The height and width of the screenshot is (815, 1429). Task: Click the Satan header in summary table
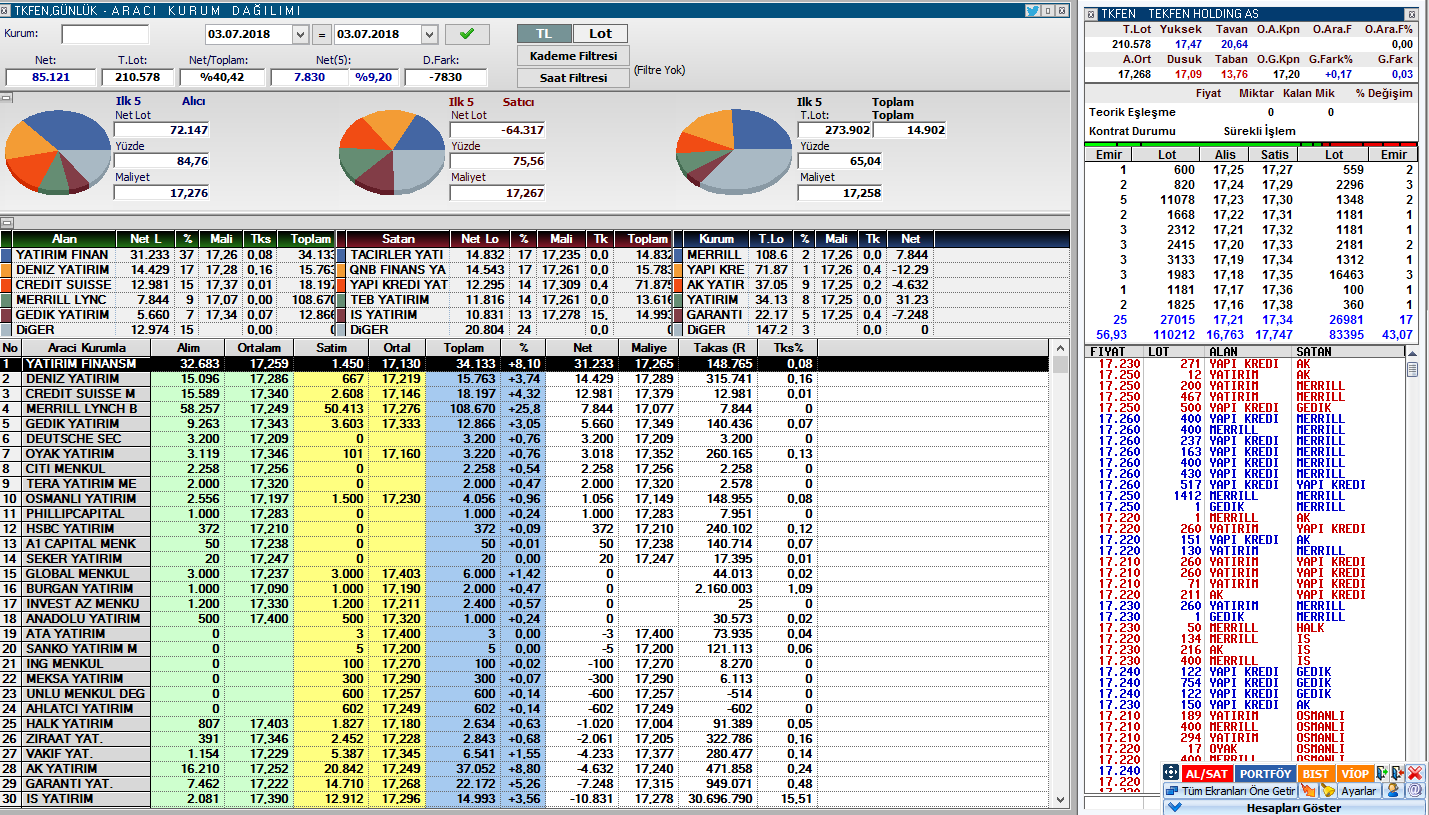[399, 239]
